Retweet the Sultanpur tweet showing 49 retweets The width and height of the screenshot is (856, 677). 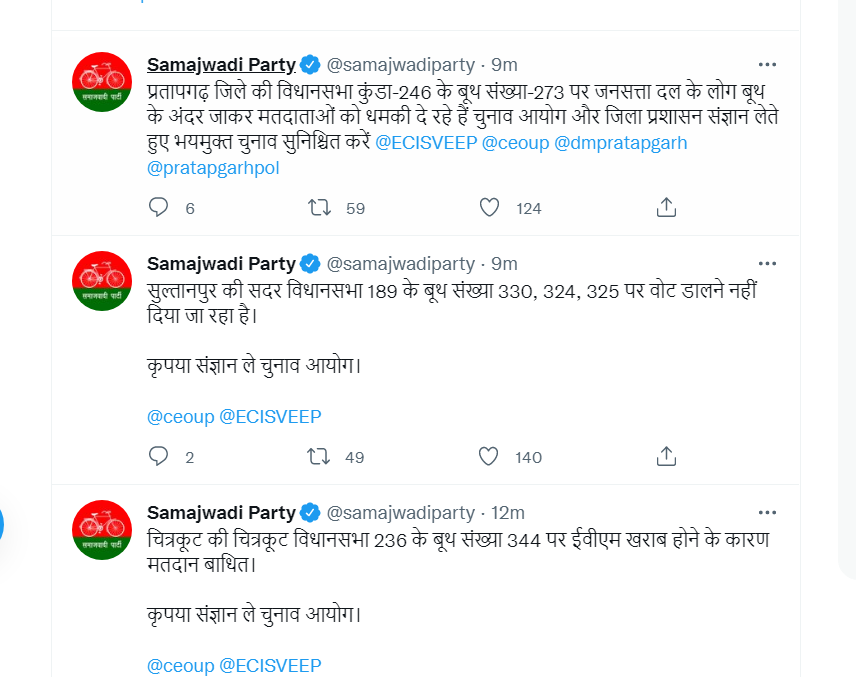pyautogui.click(x=320, y=456)
